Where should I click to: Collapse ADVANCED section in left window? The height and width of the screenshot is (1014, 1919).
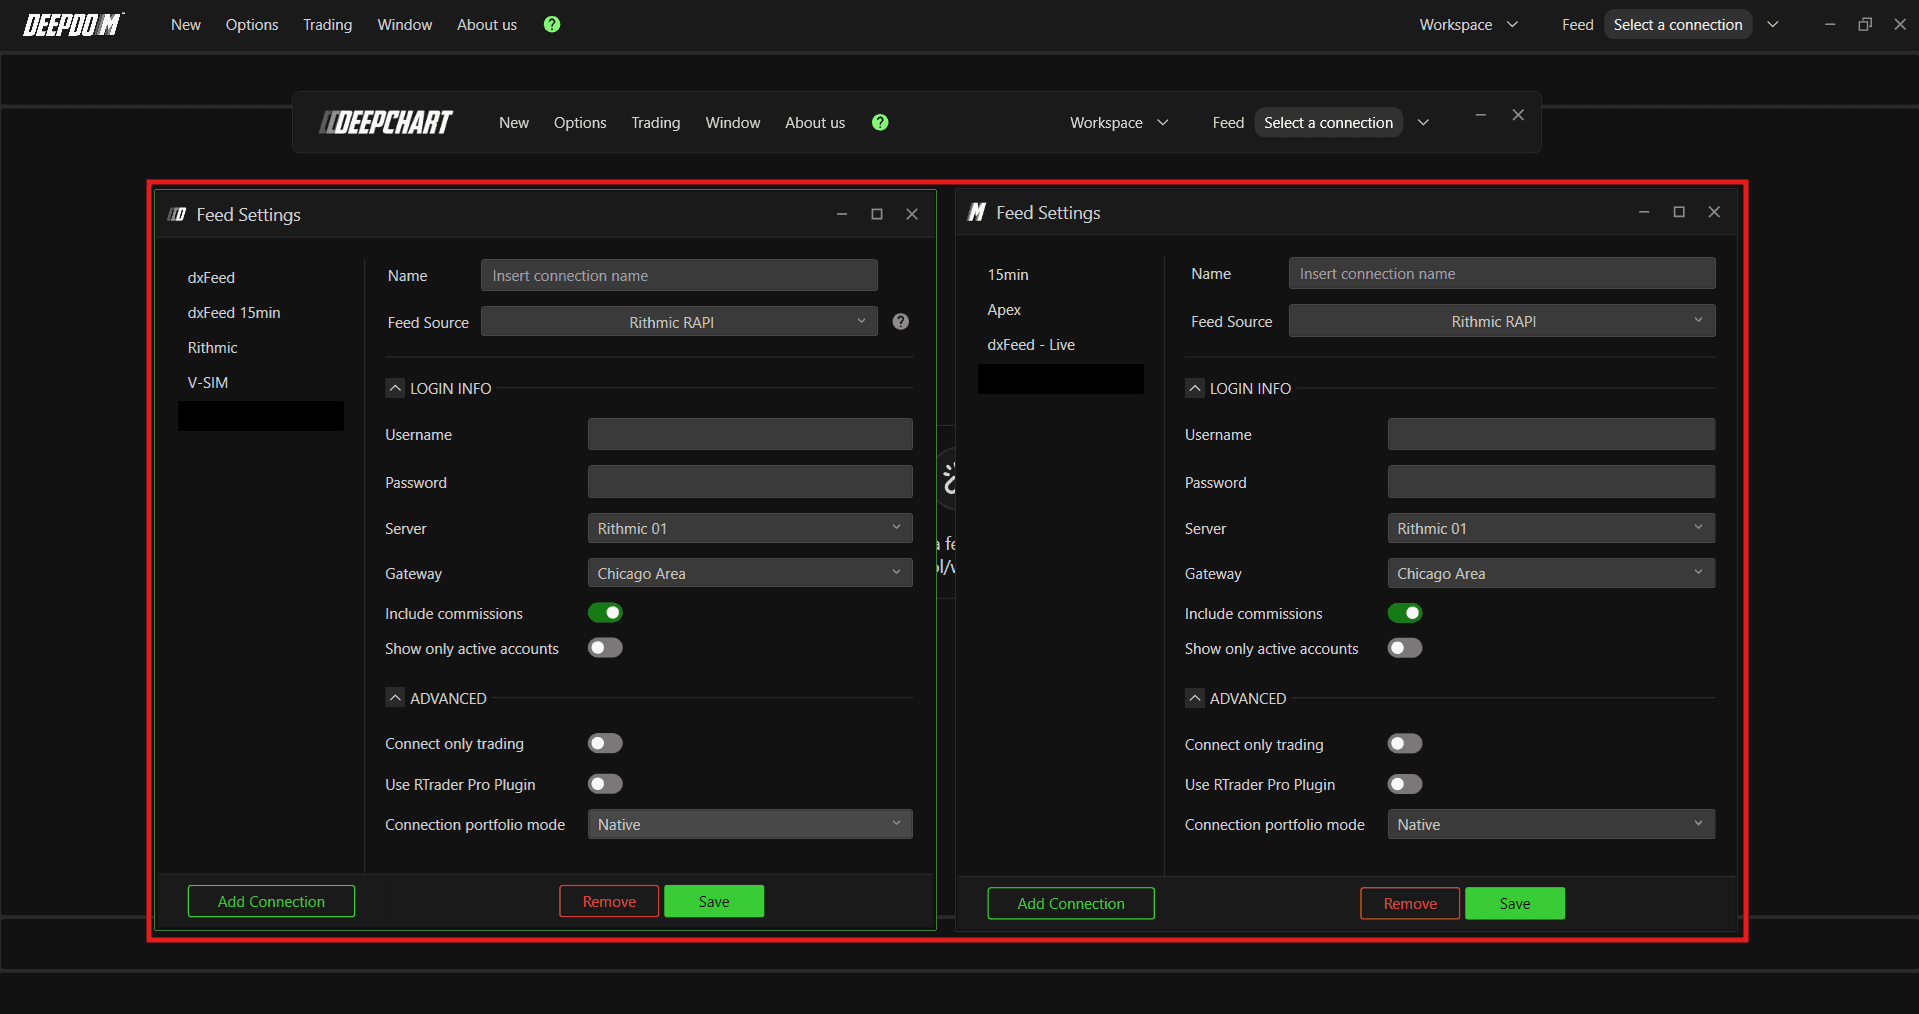tap(395, 698)
